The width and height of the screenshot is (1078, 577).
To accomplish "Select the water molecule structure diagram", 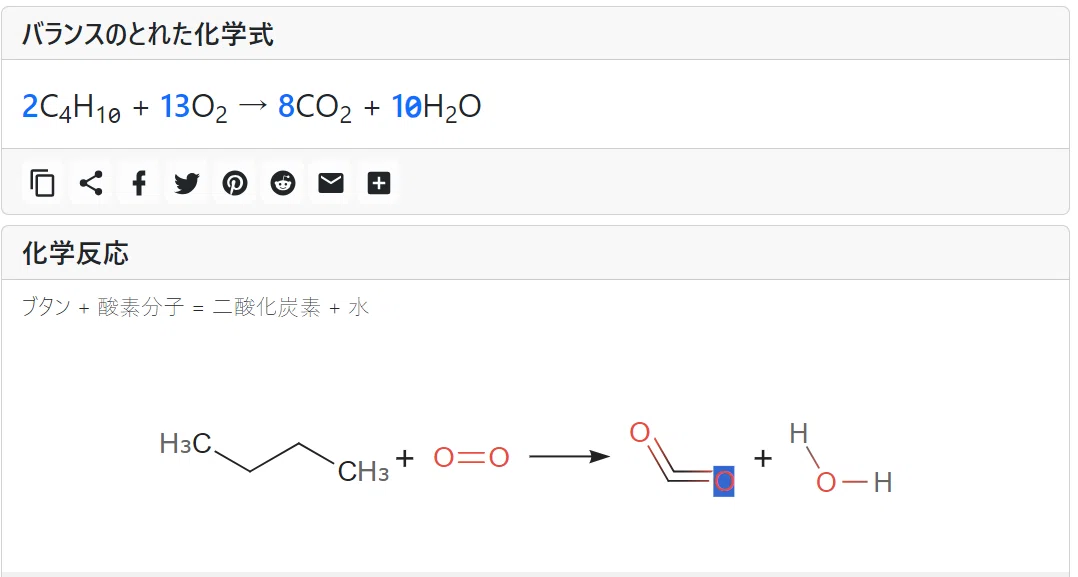I will (841, 458).
